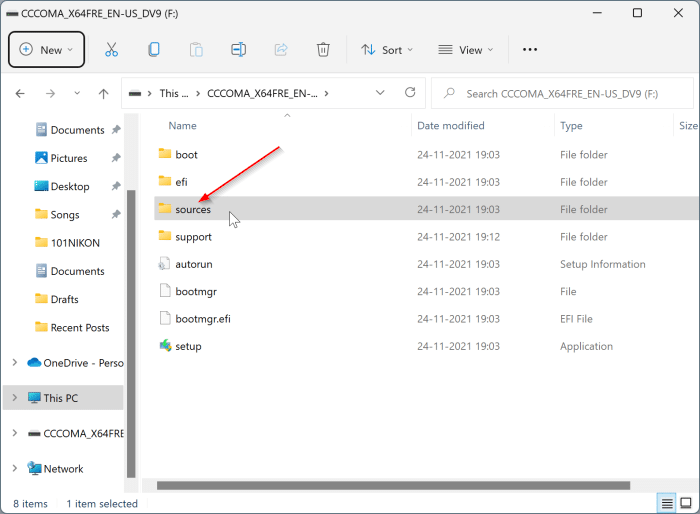Click the search box for drive F:

tap(562, 93)
